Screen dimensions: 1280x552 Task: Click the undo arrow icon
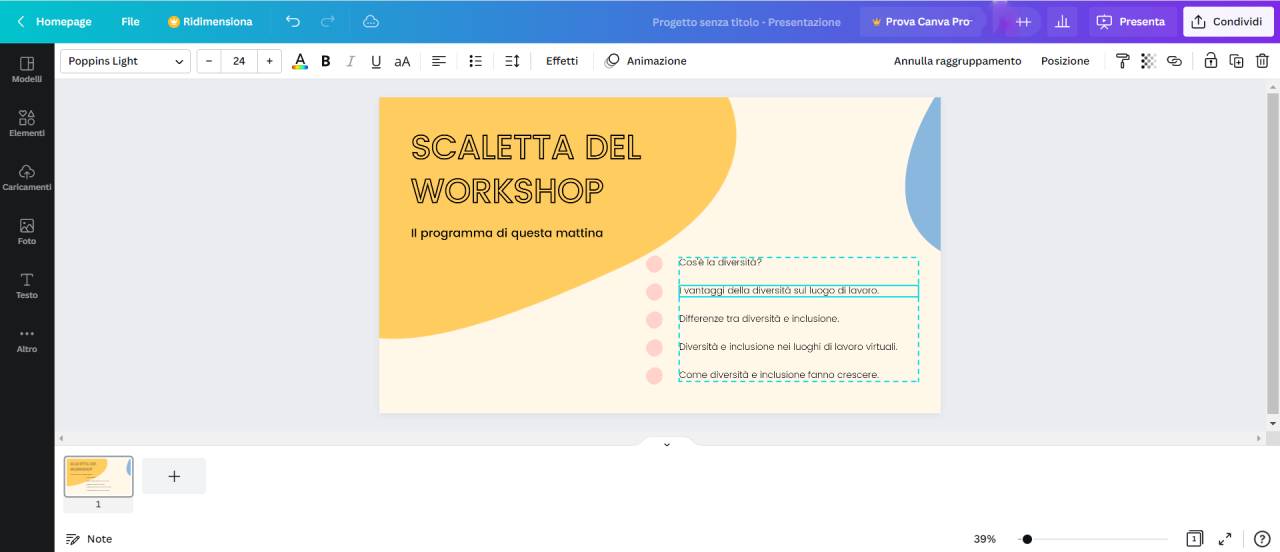point(292,21)
